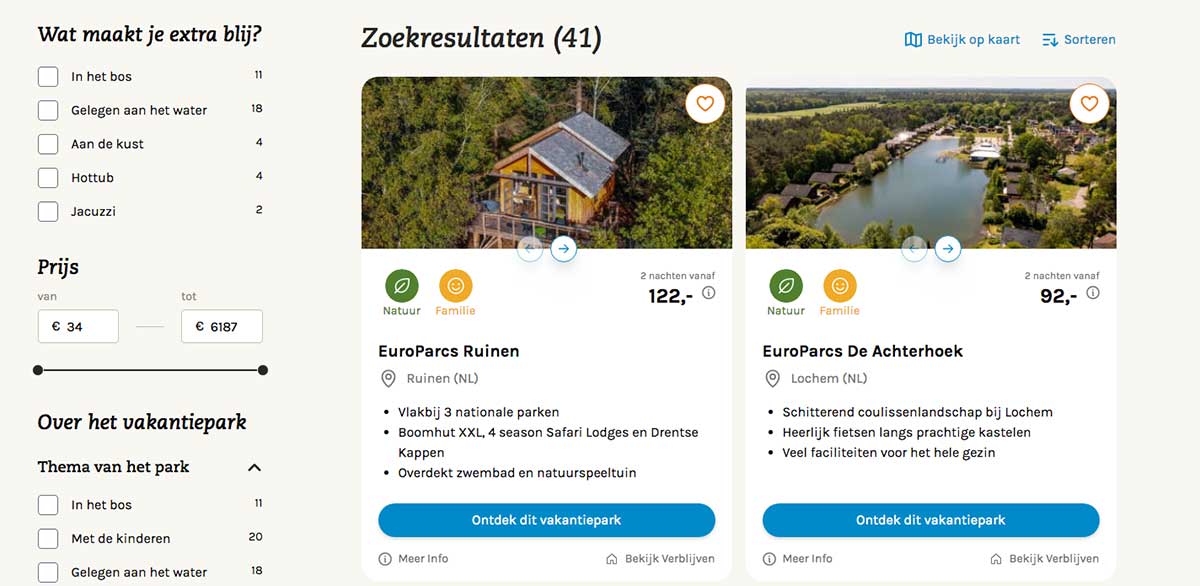Click Ontdek dit vakantiepark for Ruinen

click(x=546, y=520)
